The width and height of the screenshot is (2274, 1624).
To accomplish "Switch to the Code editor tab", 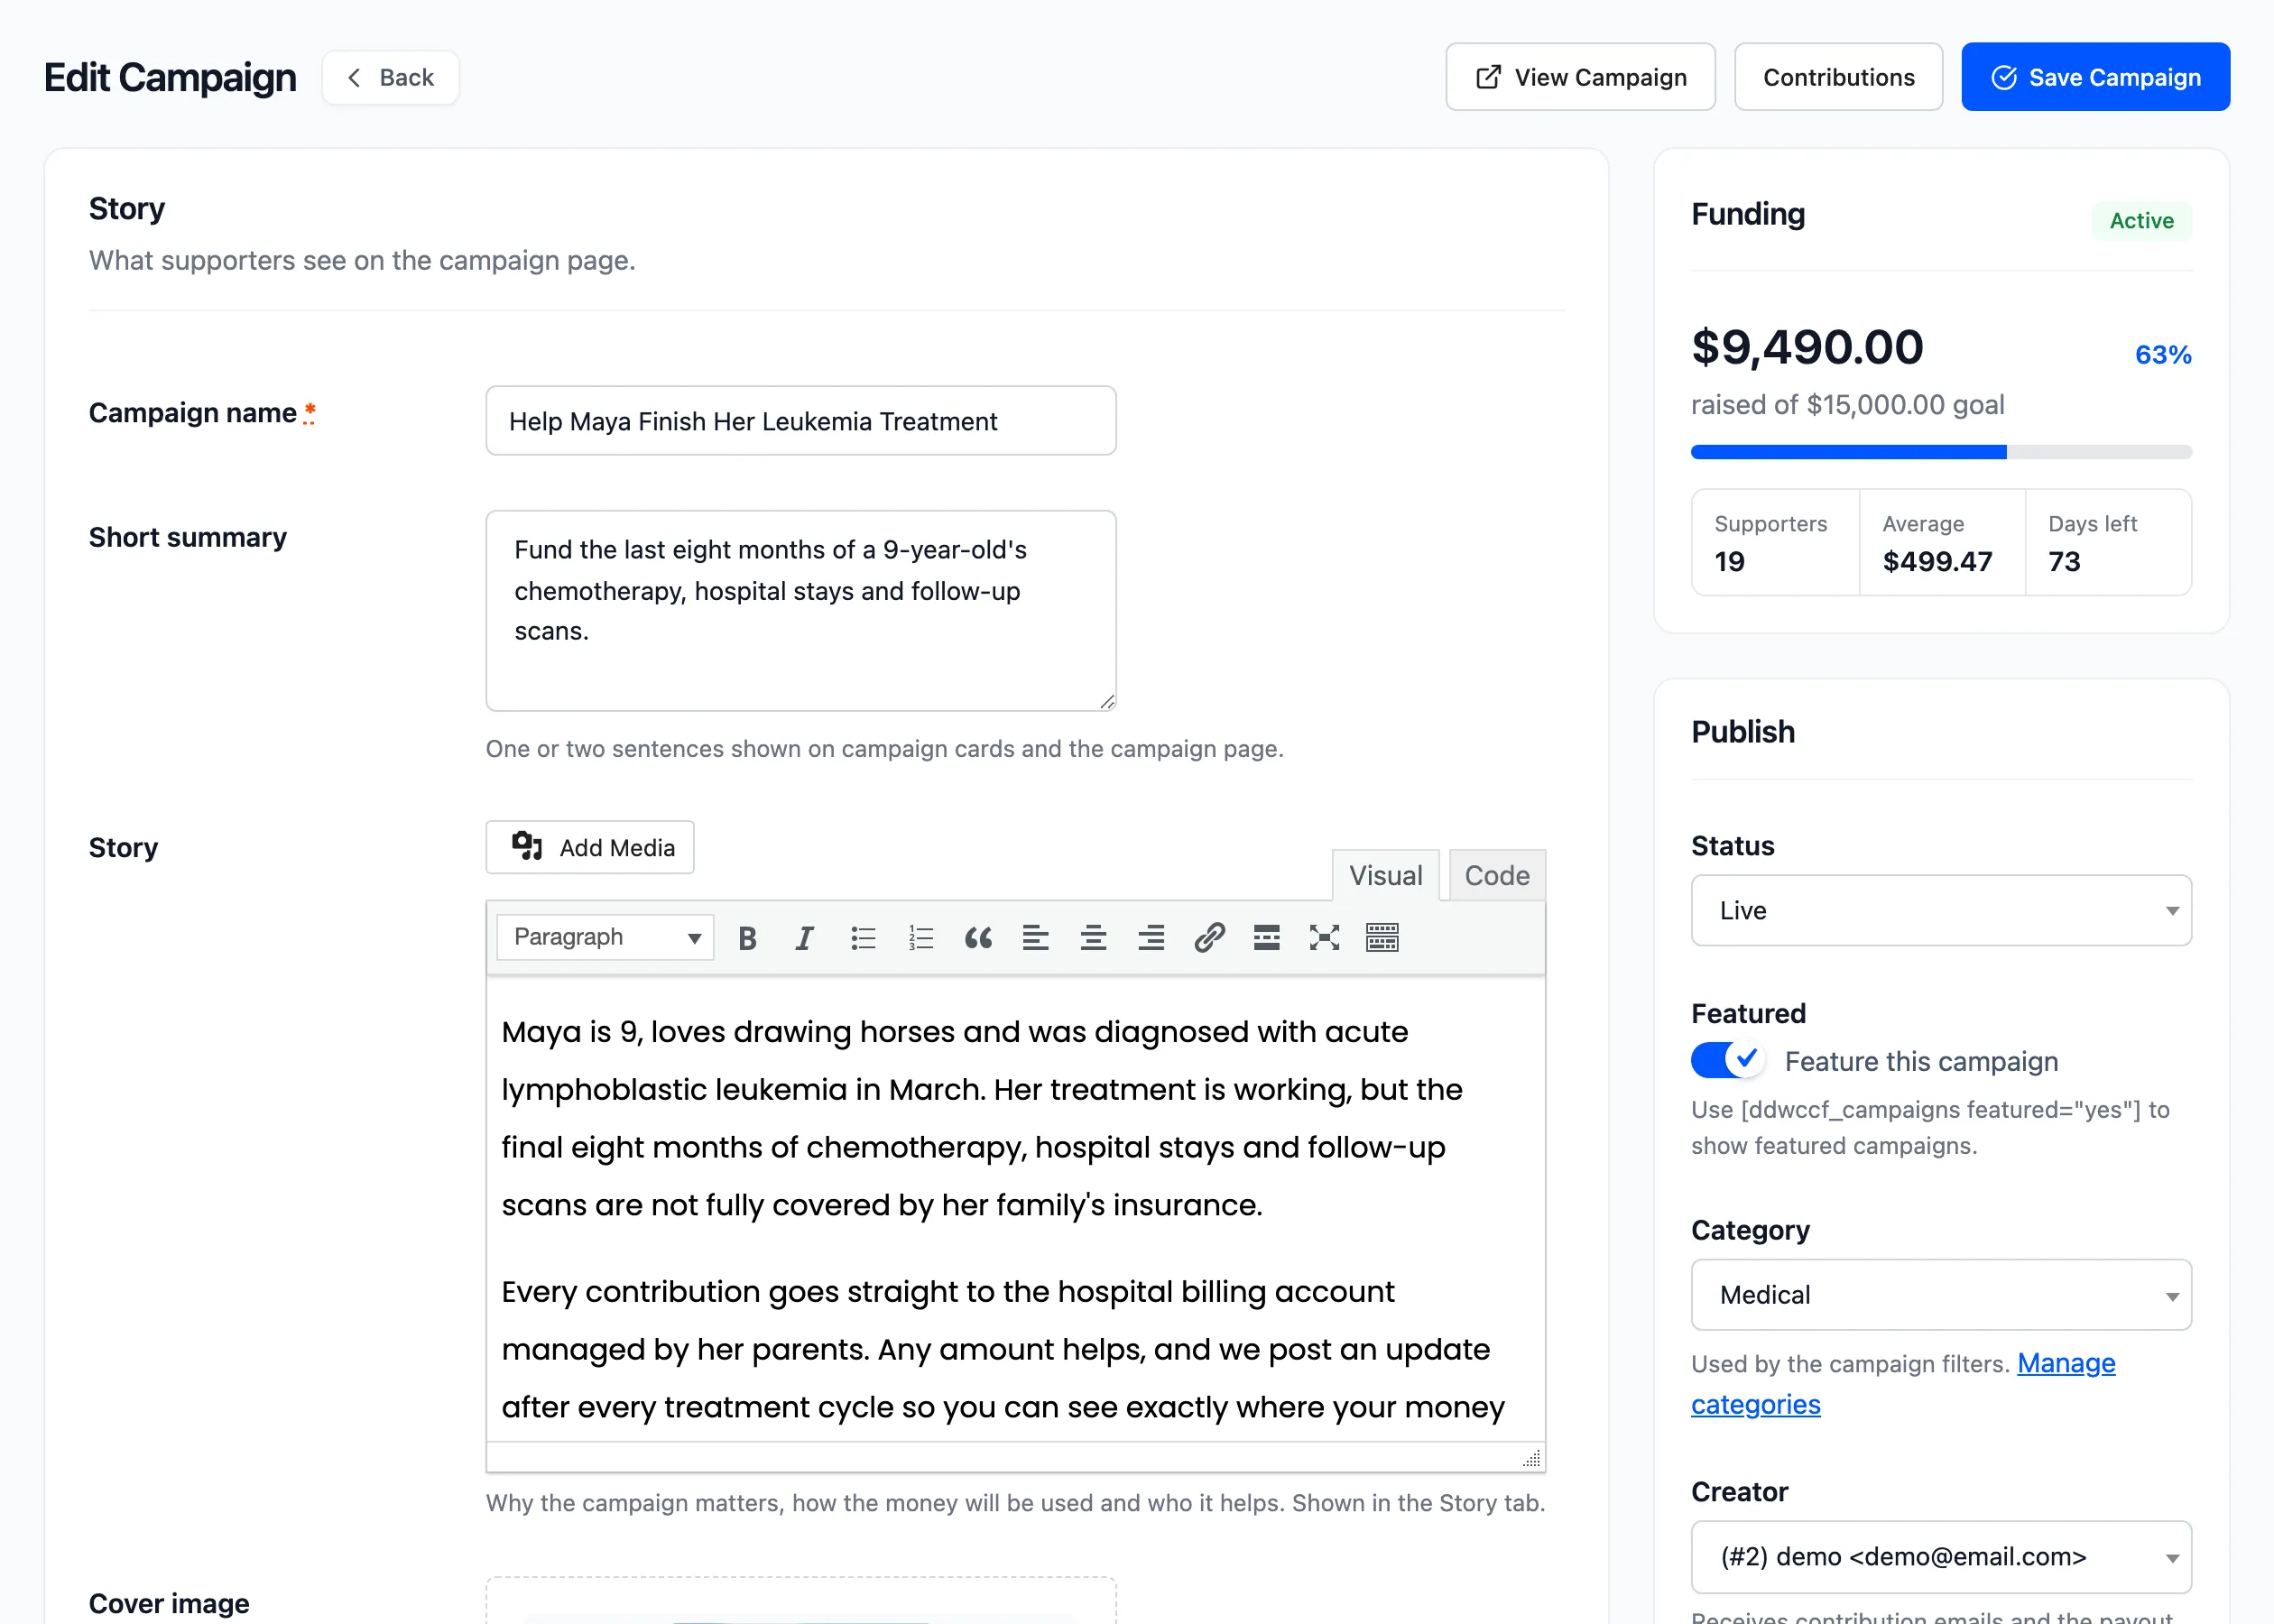I will click(x=1496, y=875).
